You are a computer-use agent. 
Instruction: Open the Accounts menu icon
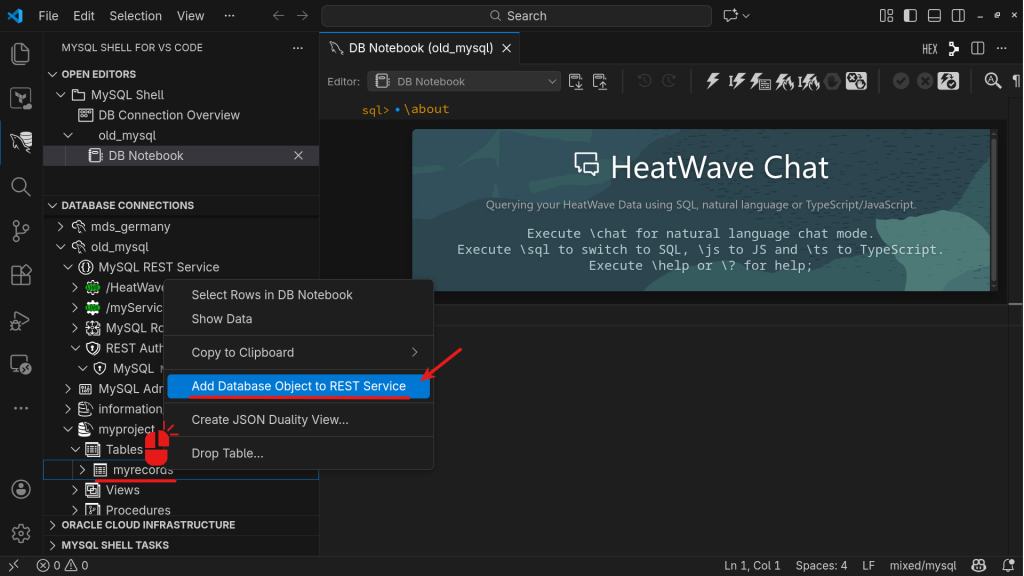coord(21,489)
